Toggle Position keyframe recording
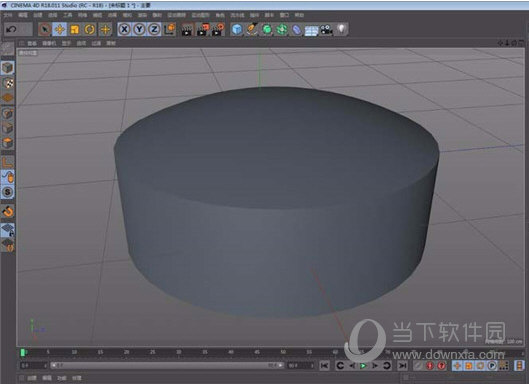Viewport: 529px width, 384px height. [x=457, y=366]
